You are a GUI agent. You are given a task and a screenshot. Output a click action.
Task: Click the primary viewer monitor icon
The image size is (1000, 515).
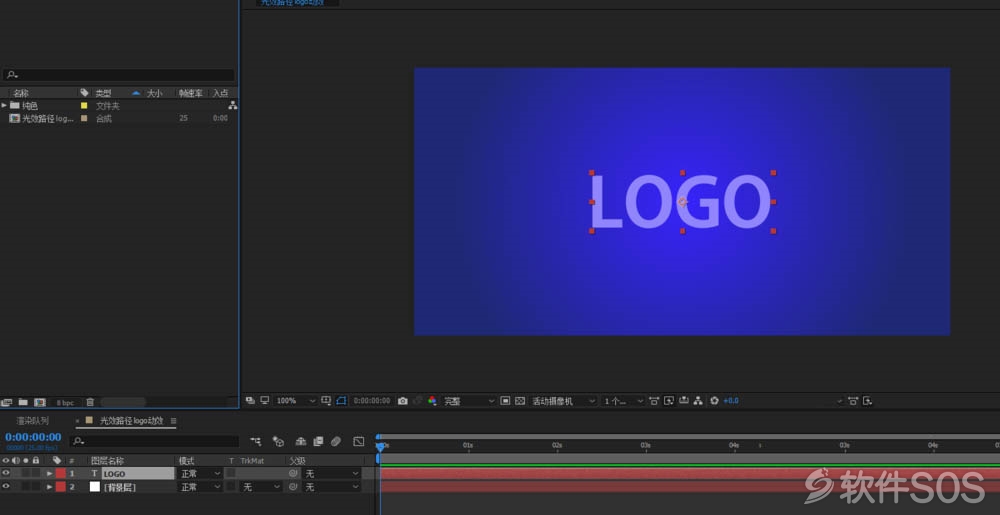pyautogui.click(x=265, y=400)
